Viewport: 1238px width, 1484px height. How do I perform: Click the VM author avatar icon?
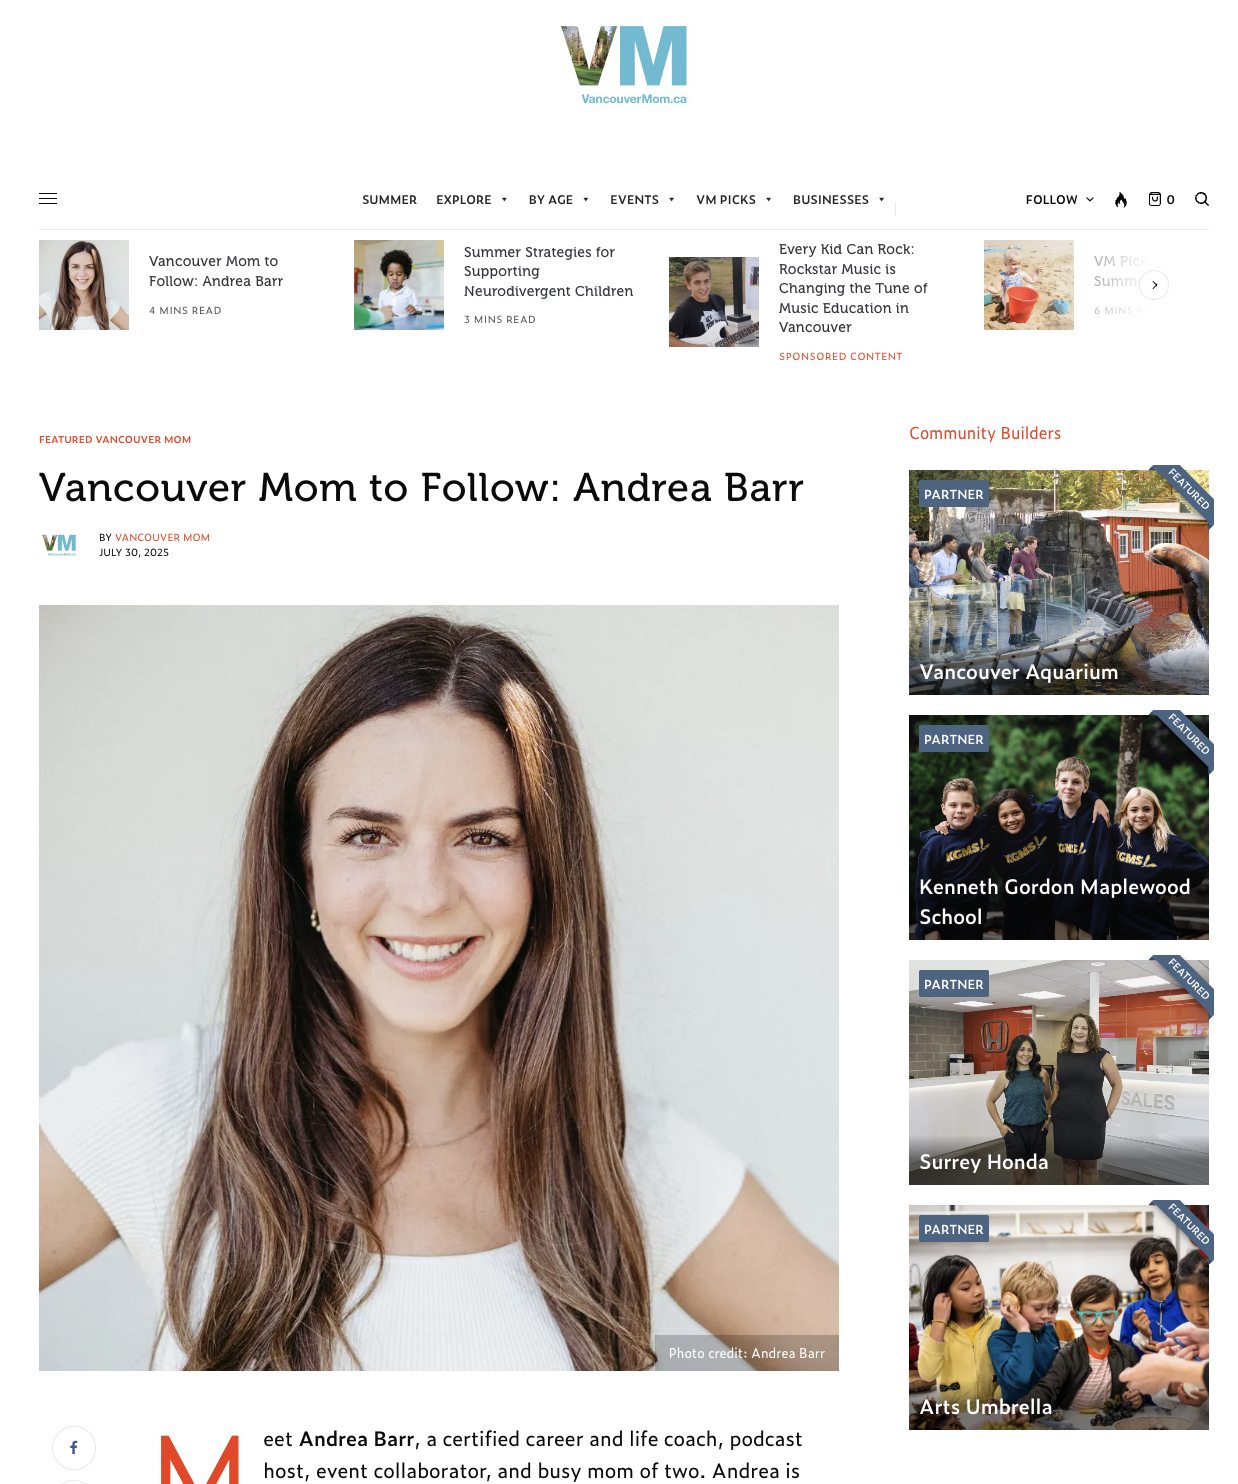[60, 545]
